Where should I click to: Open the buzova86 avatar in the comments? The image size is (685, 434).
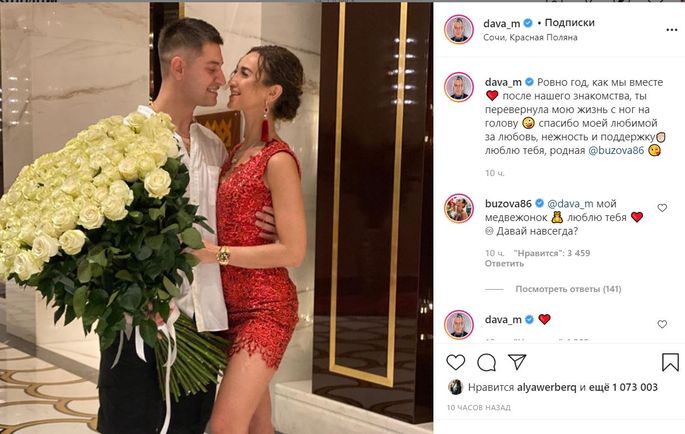tap(459, 208)
